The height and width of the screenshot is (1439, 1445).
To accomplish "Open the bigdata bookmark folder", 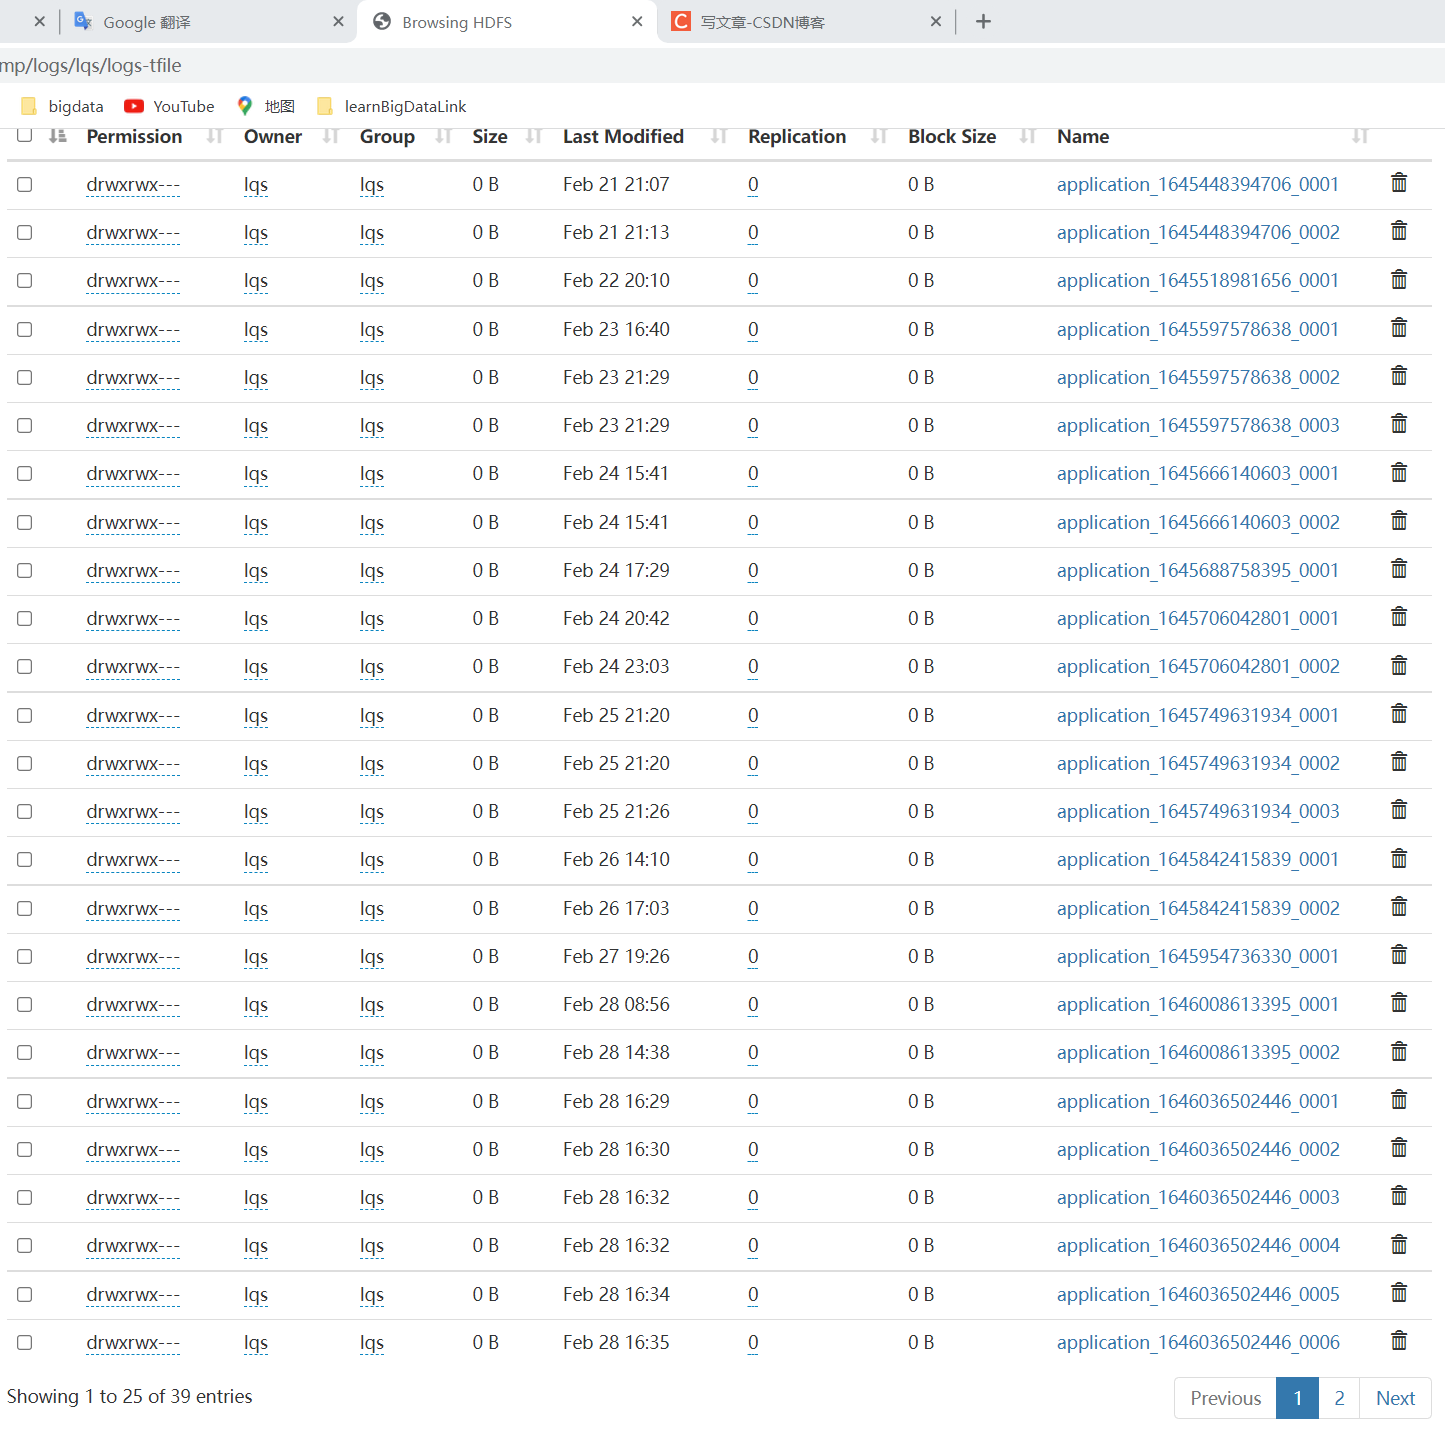I will [x=62, y=106].
